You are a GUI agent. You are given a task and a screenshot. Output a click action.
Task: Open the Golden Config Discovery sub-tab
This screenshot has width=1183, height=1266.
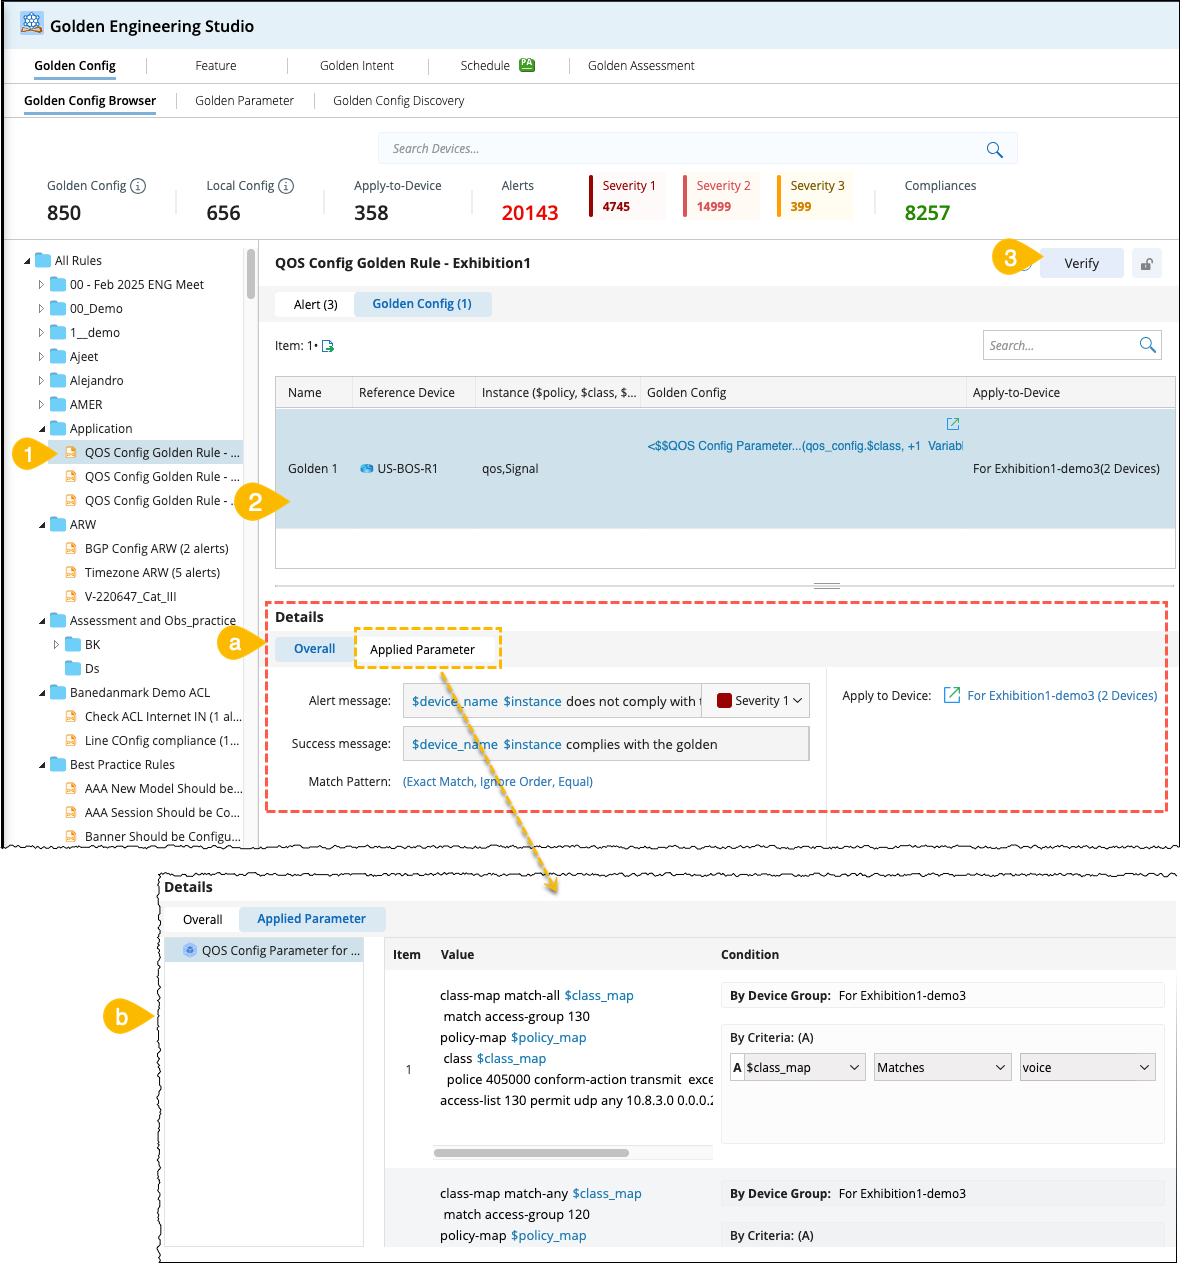coord(398,101)
